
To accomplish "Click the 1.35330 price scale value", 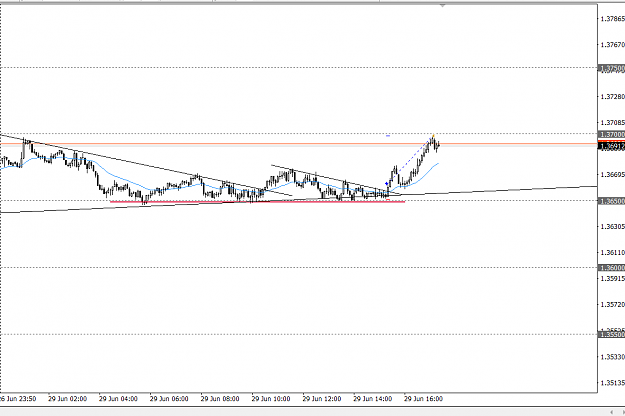I will (x=613, y=357).
